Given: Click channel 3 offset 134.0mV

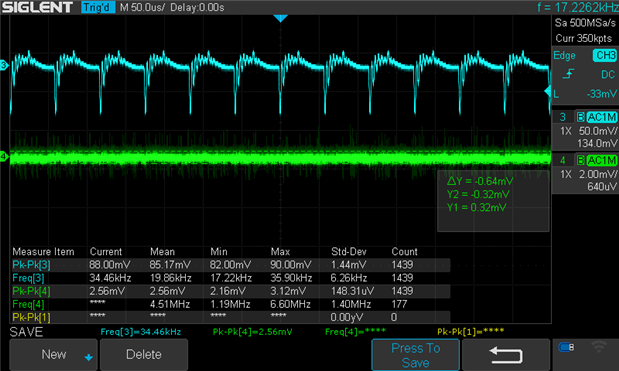Looking at the screenshot, I should click(x=597, y=143).
